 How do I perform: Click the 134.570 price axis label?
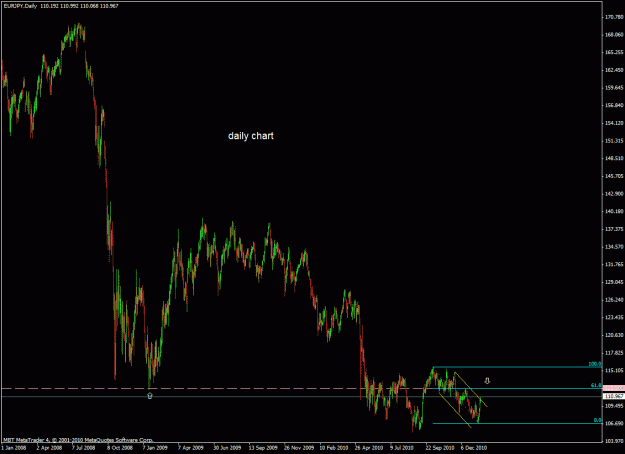[x=614, y=247]
